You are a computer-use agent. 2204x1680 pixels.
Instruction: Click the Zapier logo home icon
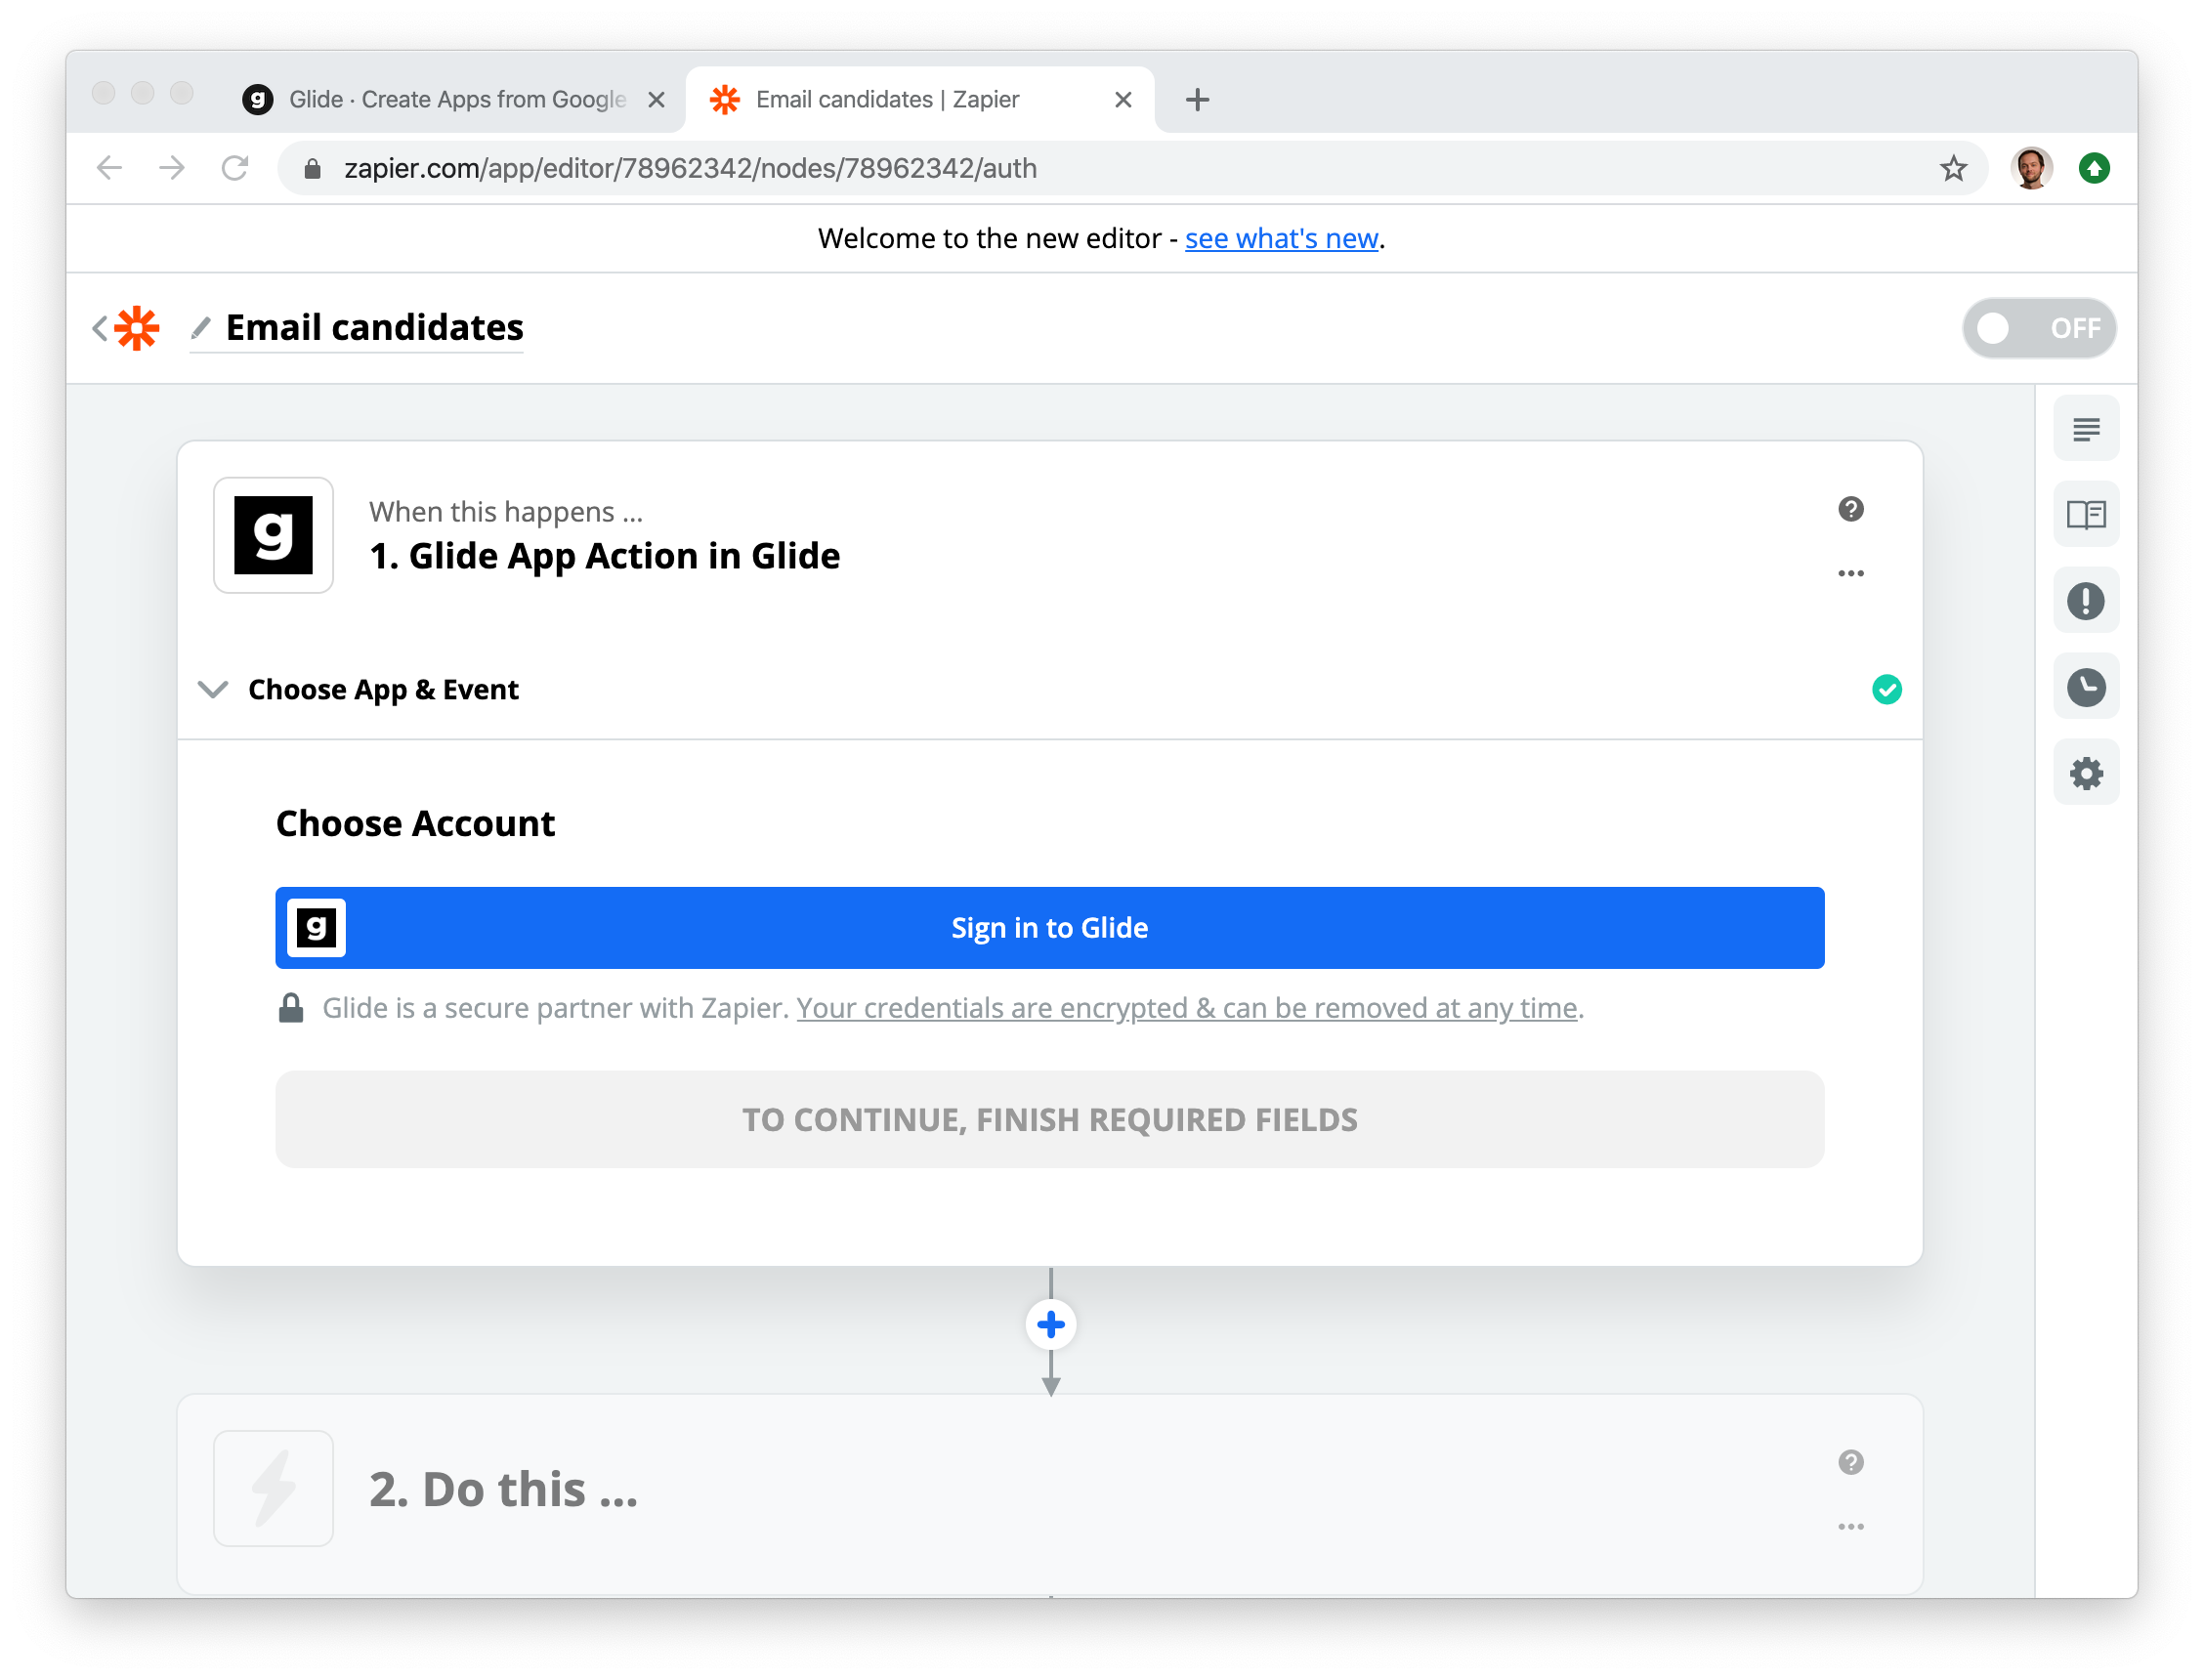coord(137,328)
